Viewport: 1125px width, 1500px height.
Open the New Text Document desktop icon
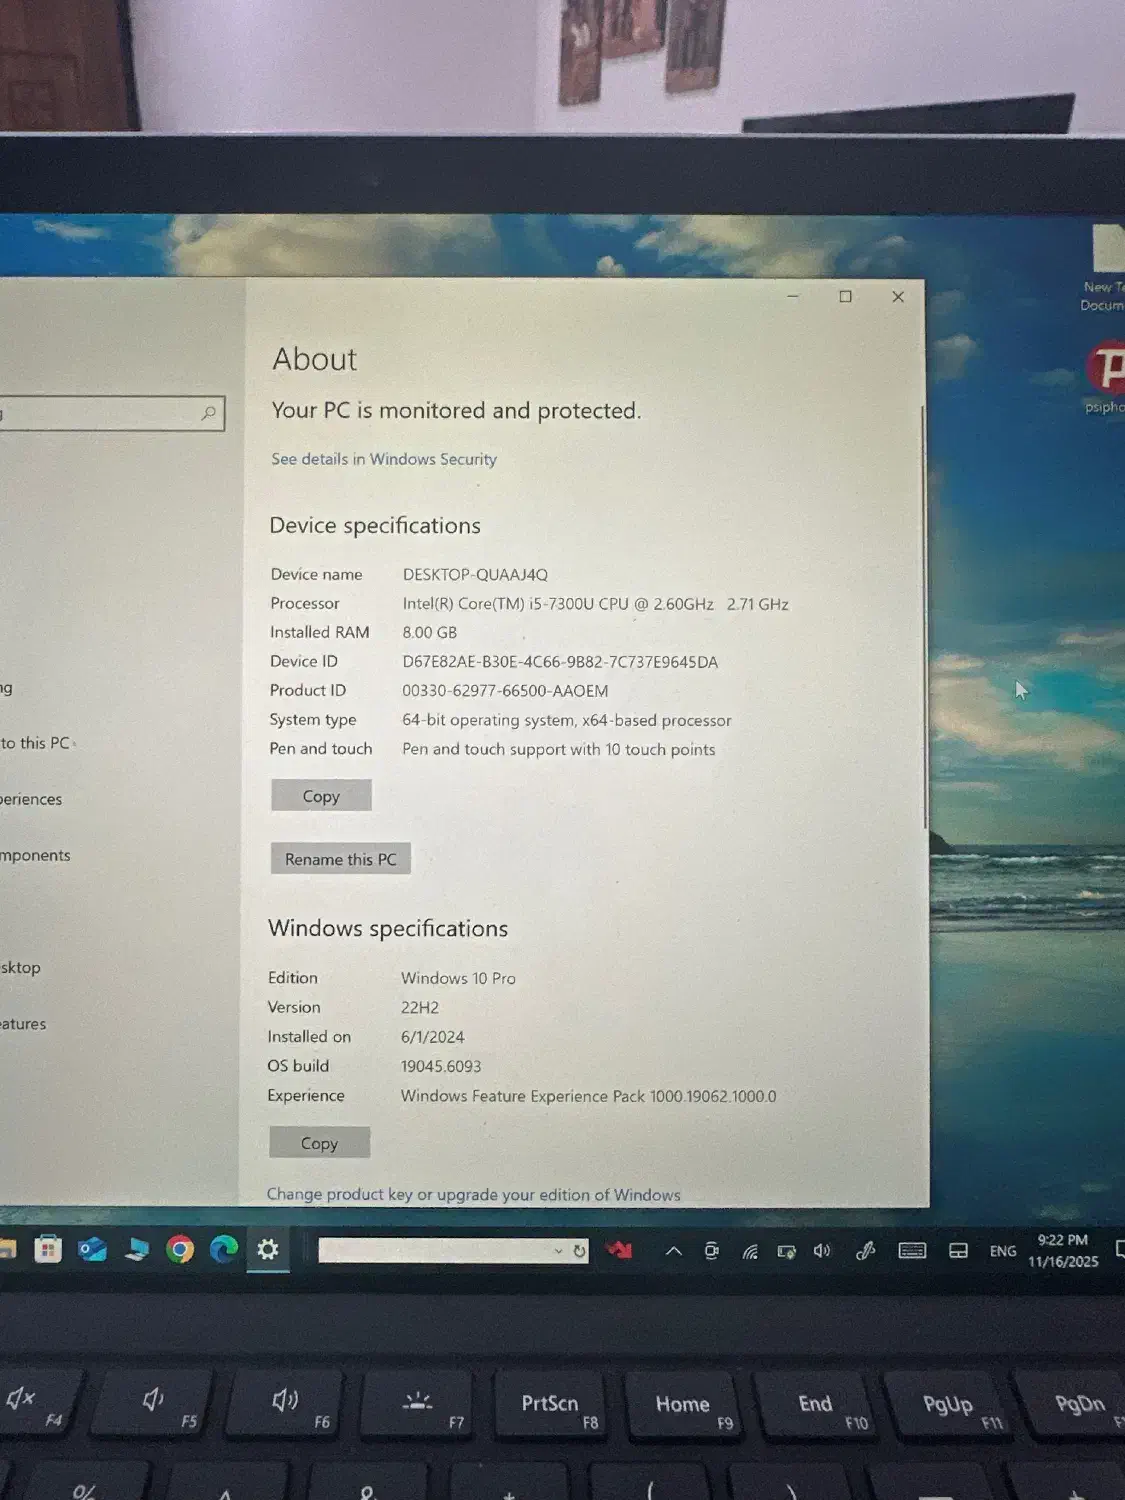1104,268
